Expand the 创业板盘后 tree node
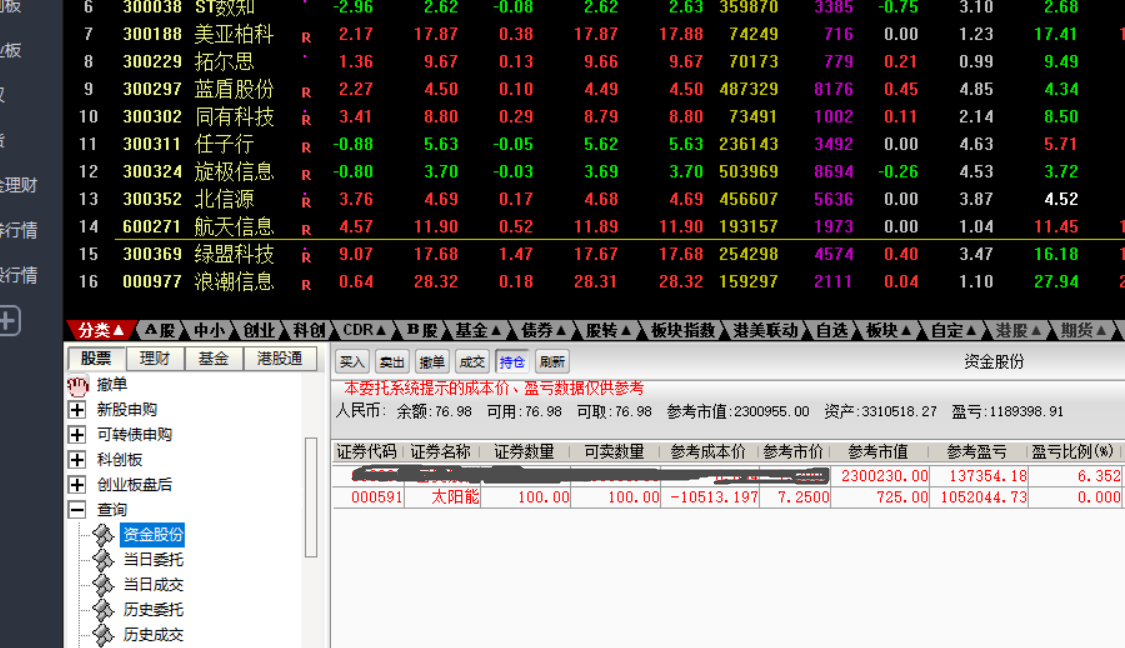The height and width of the screenshot is (648, 1125). coord(77,485)
